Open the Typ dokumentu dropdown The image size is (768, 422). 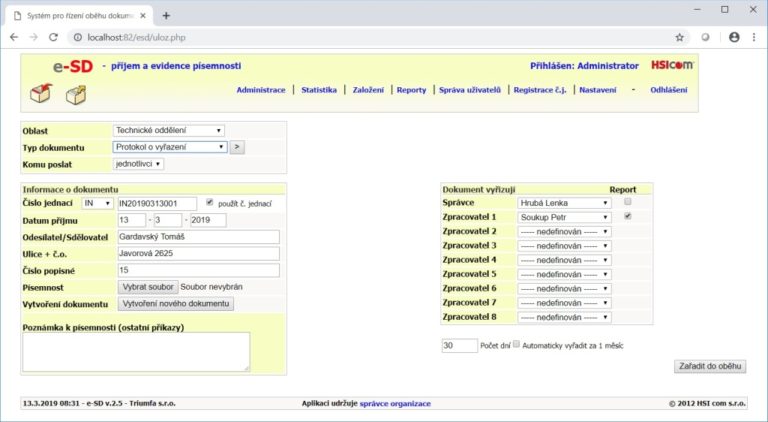170,147
